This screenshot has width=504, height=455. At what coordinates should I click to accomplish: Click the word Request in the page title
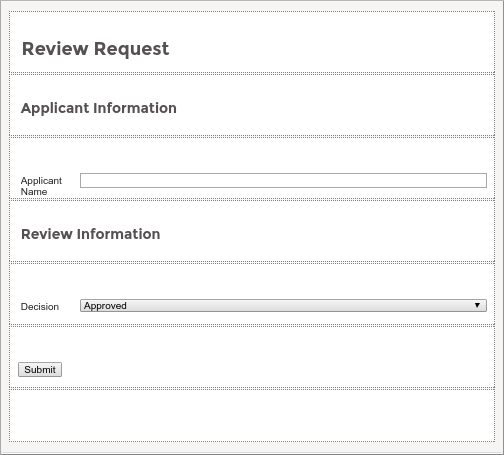132,49
